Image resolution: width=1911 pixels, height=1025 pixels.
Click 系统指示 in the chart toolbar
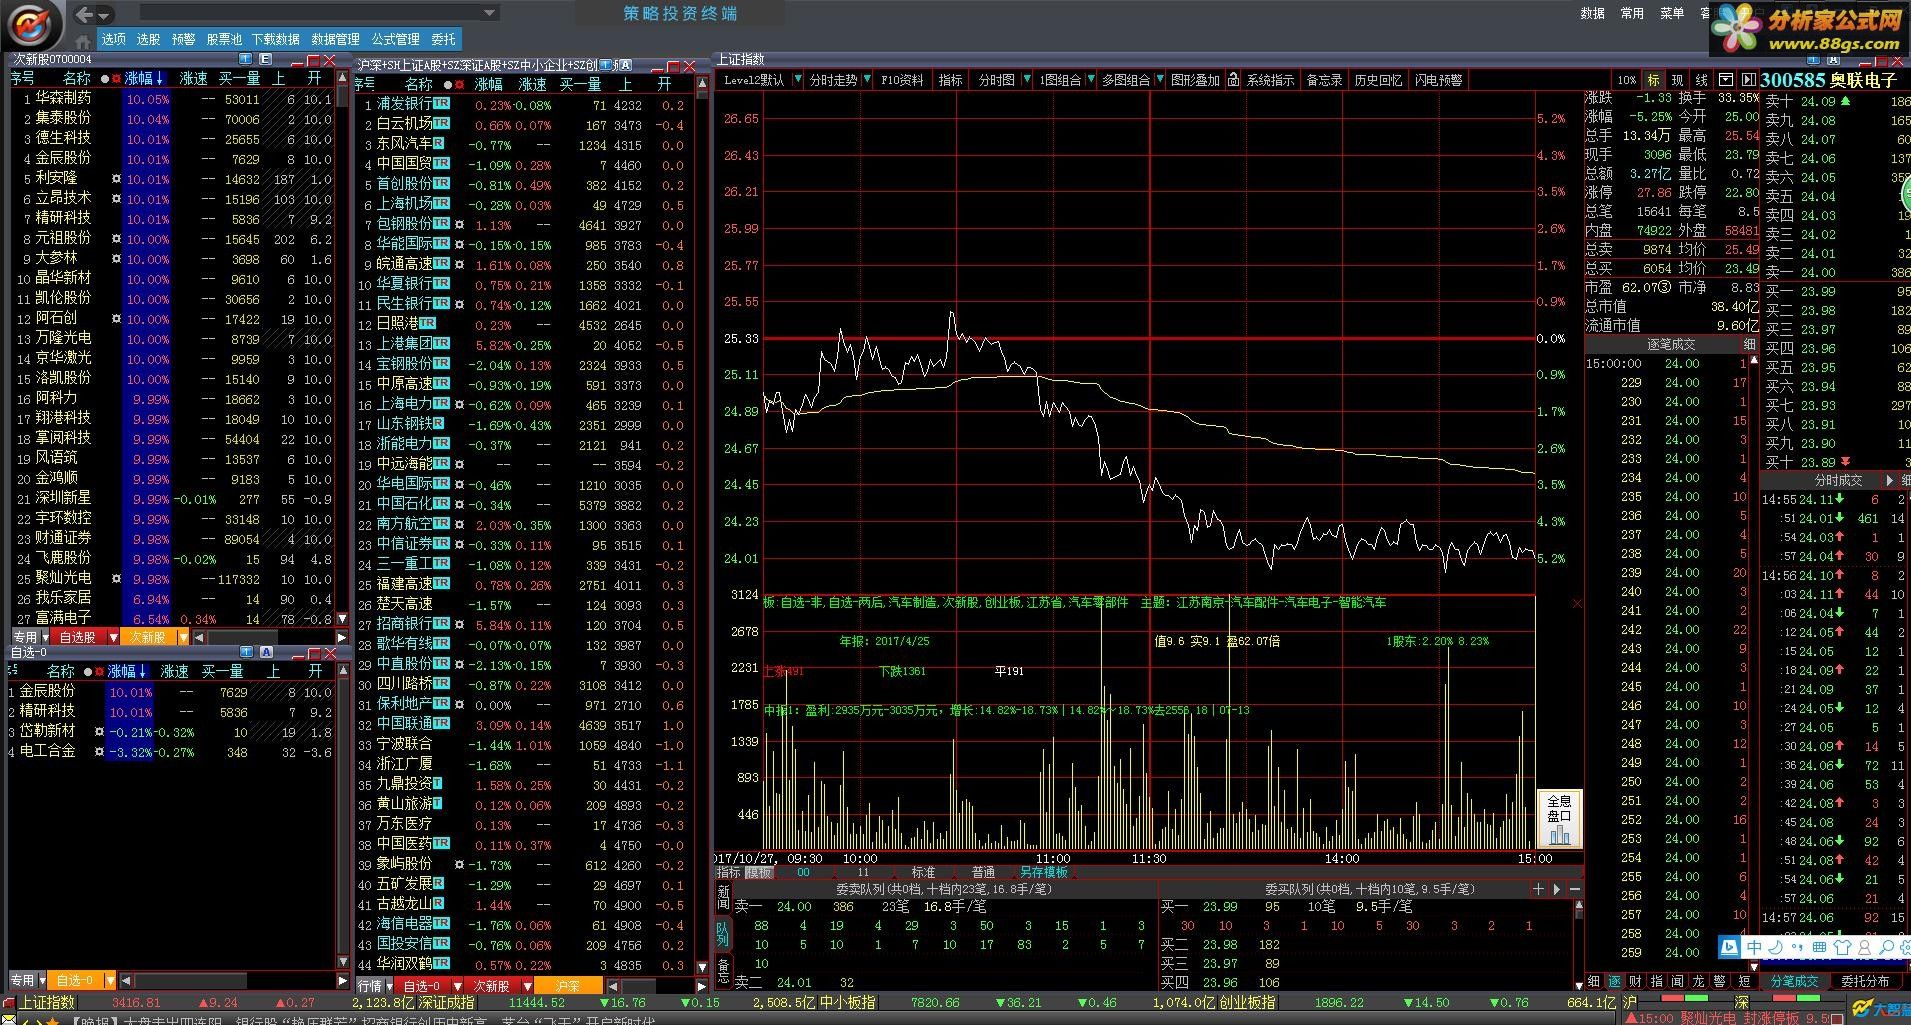[1270, 80]
